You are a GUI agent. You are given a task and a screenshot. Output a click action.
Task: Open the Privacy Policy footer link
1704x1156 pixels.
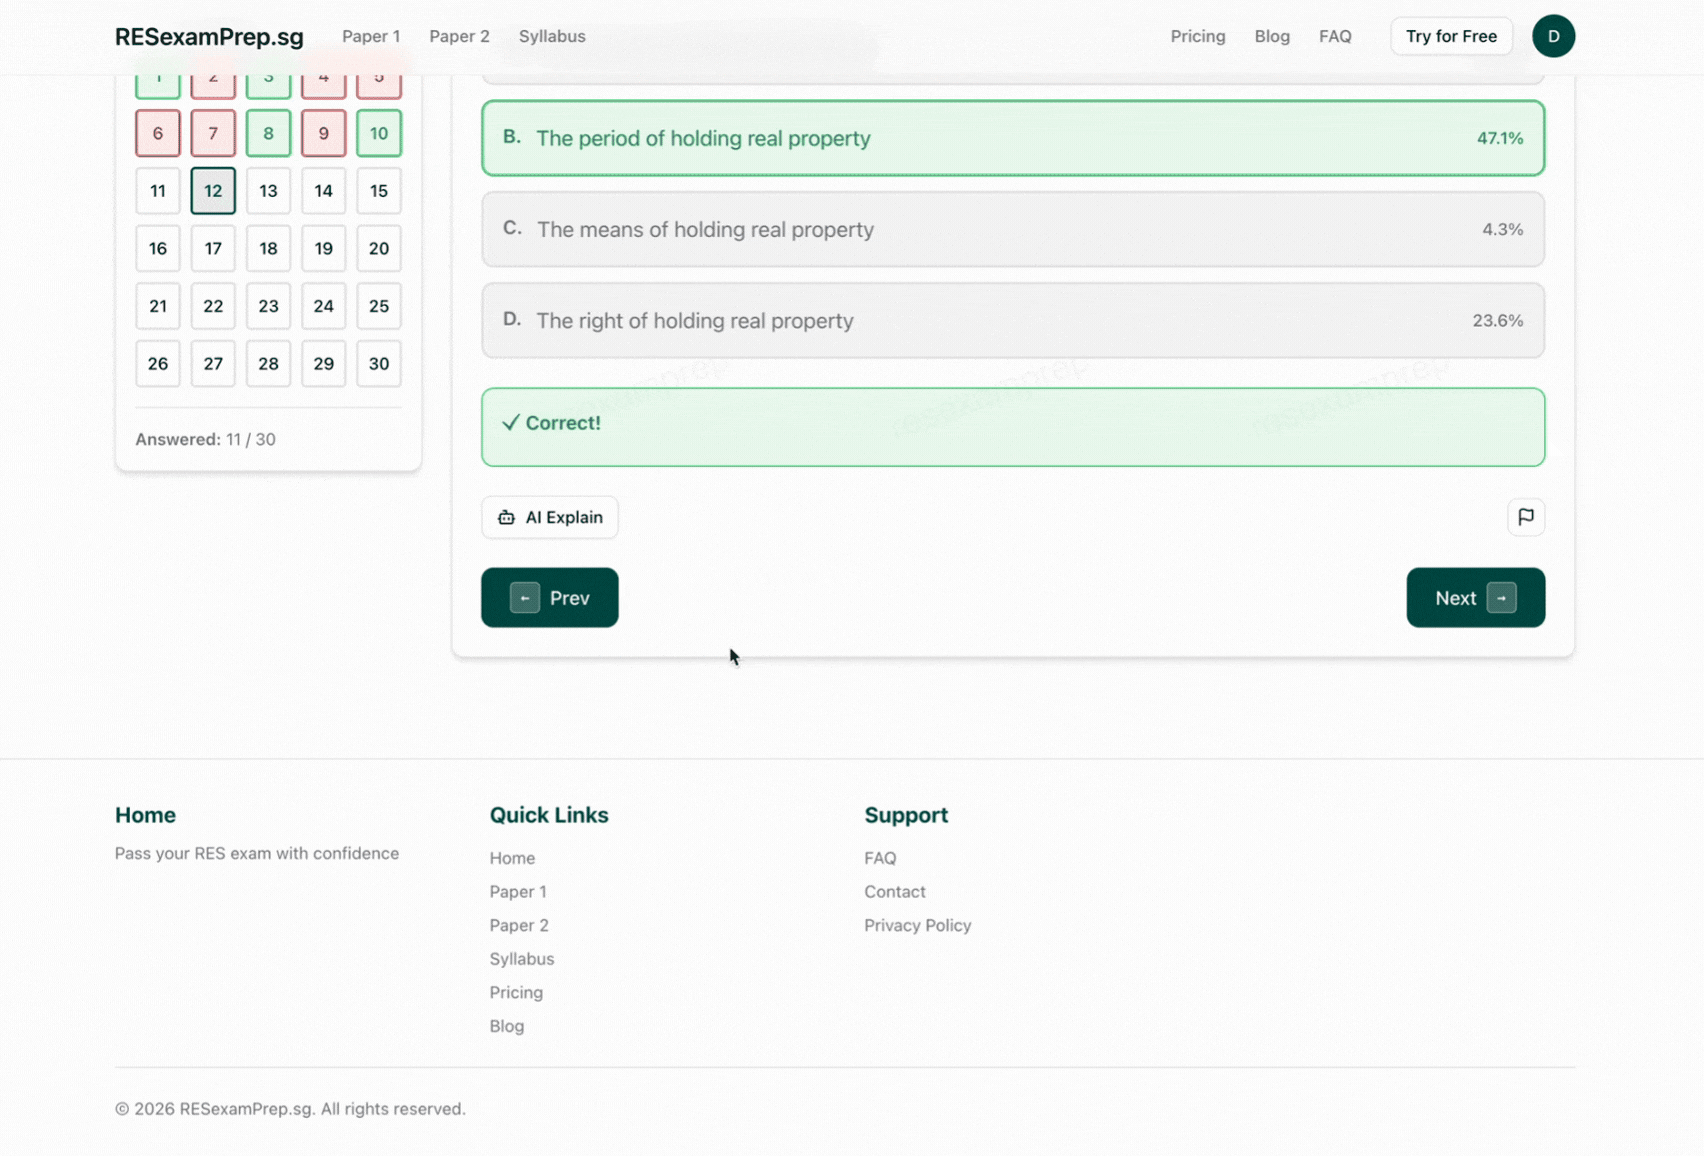[x=917, y=925]
